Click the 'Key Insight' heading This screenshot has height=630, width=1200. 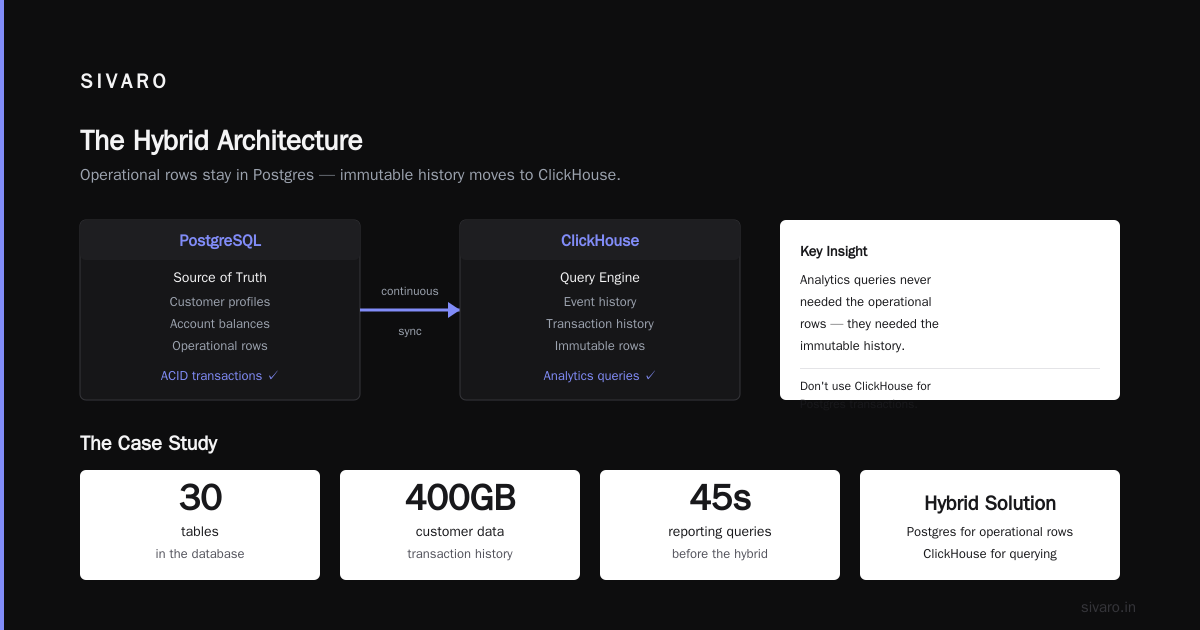click(x=834, y=251)
